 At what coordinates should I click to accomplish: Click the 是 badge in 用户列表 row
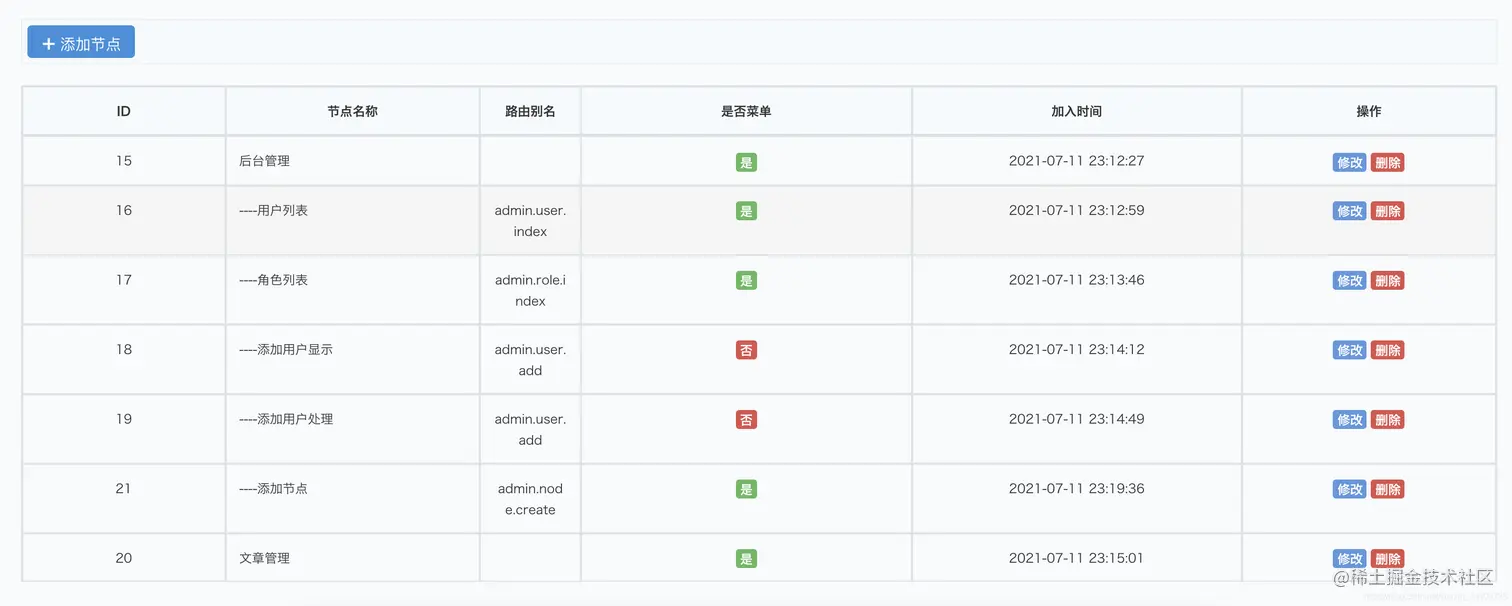[x=746, y=211]
